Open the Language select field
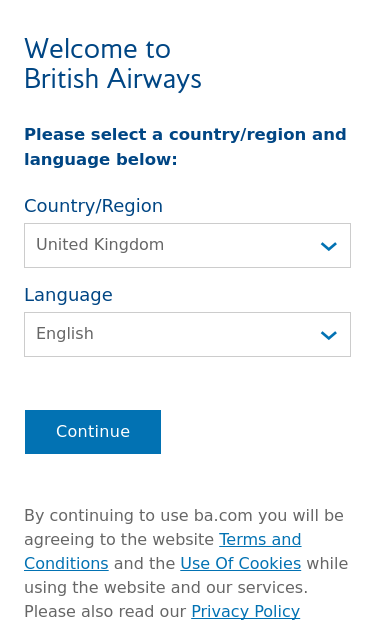 click(x=188, y=334)
